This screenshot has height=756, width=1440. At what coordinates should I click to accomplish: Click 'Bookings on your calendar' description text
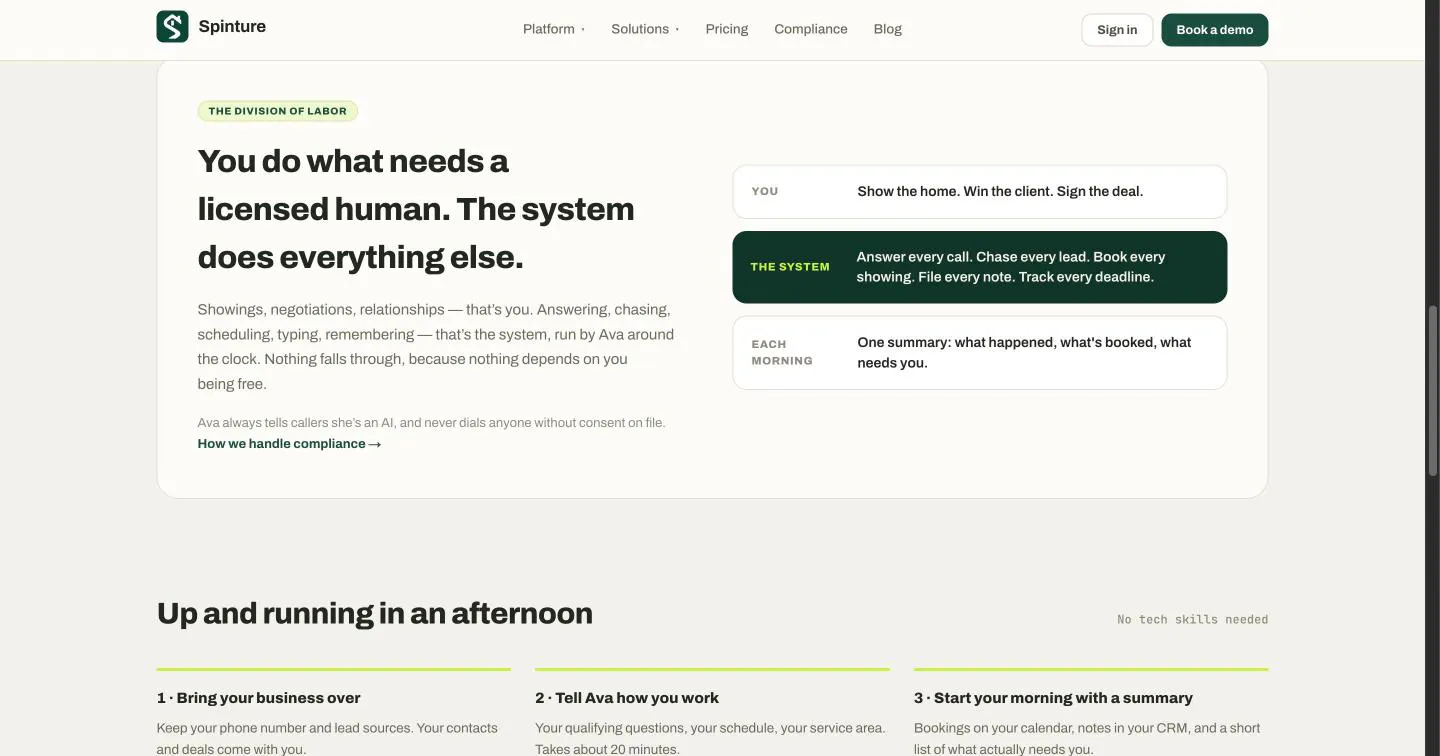click(x=1087, y=738)
